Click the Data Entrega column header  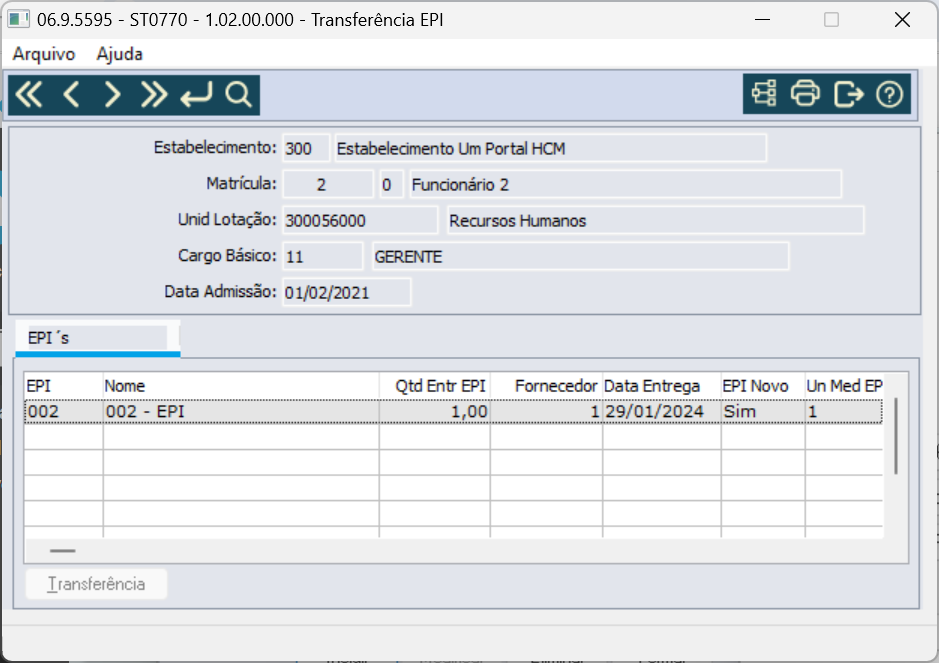click(662, 386)
